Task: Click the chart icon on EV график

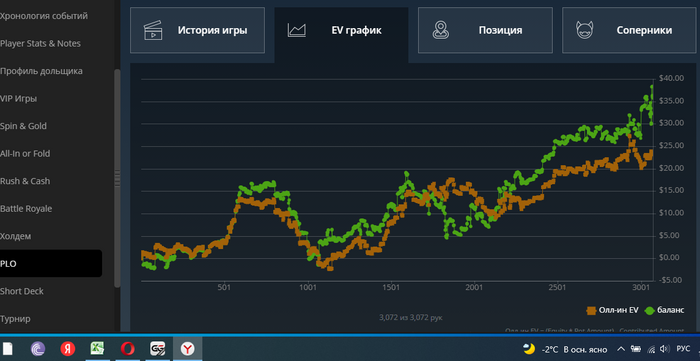Action: click(x=297, y=30)
